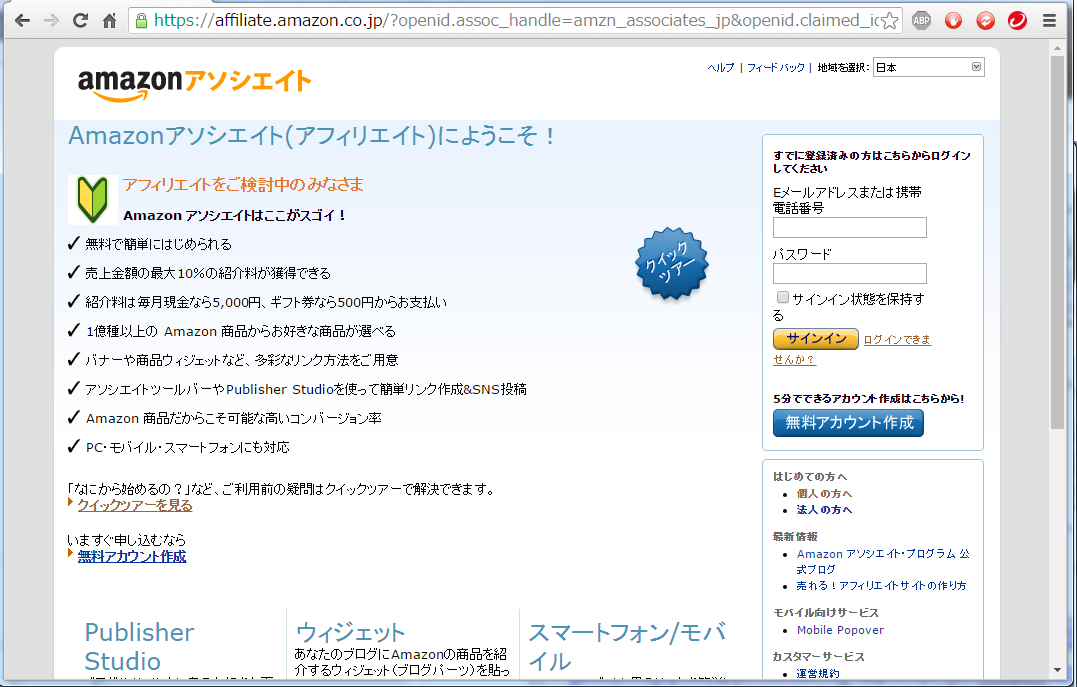Click the green and yellow beginner mark icon
The height and width of the screenshot is (687, 1077).
coord(93,199)
